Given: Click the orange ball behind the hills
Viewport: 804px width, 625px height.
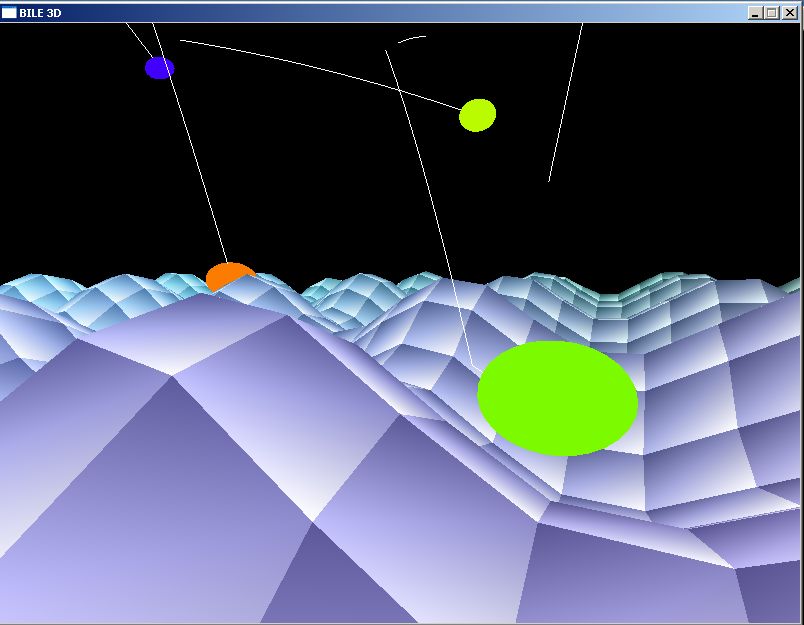Looking at the screenshot, I should (229, 277).
